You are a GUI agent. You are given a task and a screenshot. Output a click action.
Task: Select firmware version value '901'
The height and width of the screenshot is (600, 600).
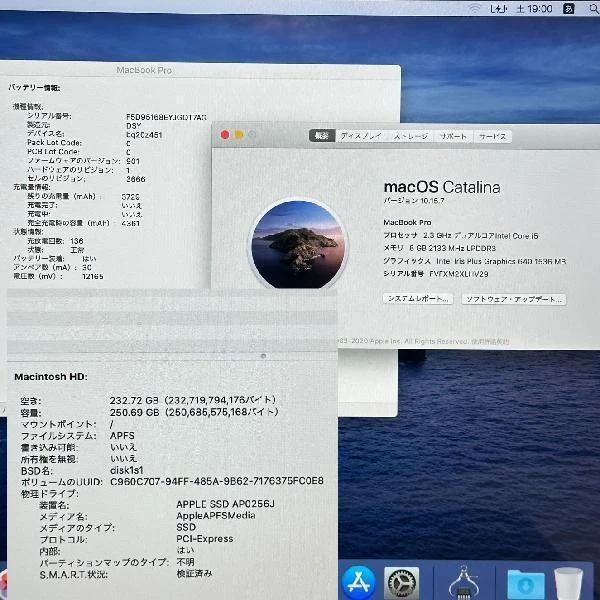pyautogui.click(x=133, y=161)
